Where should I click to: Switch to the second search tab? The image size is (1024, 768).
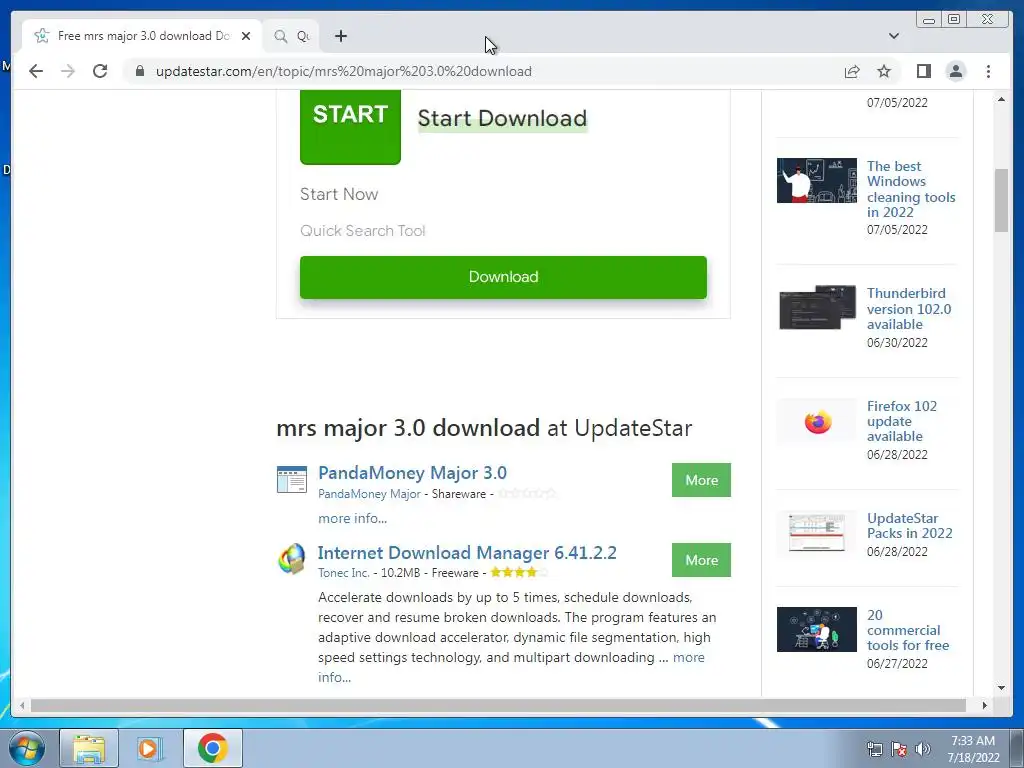pos(292,36)
